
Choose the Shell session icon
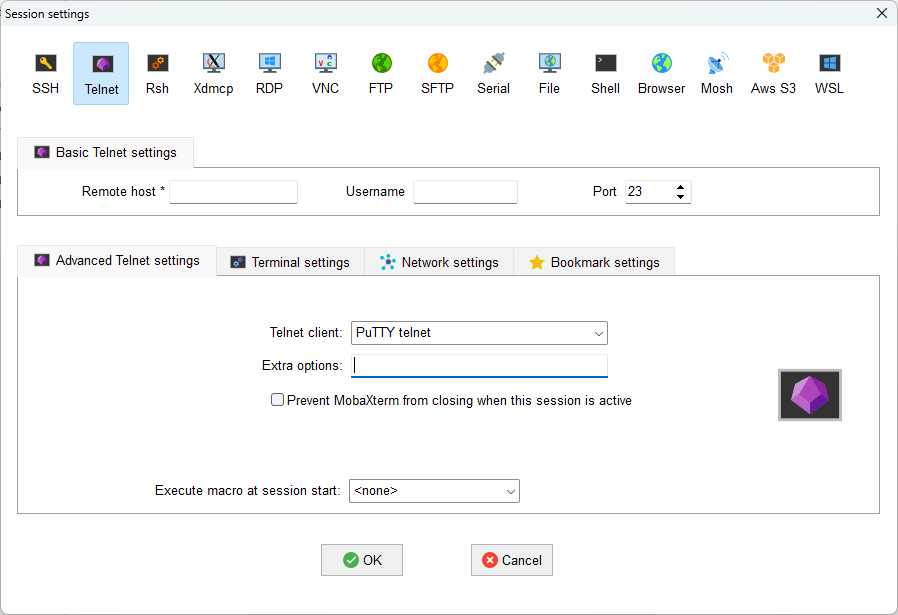click(x=605, y=73)
